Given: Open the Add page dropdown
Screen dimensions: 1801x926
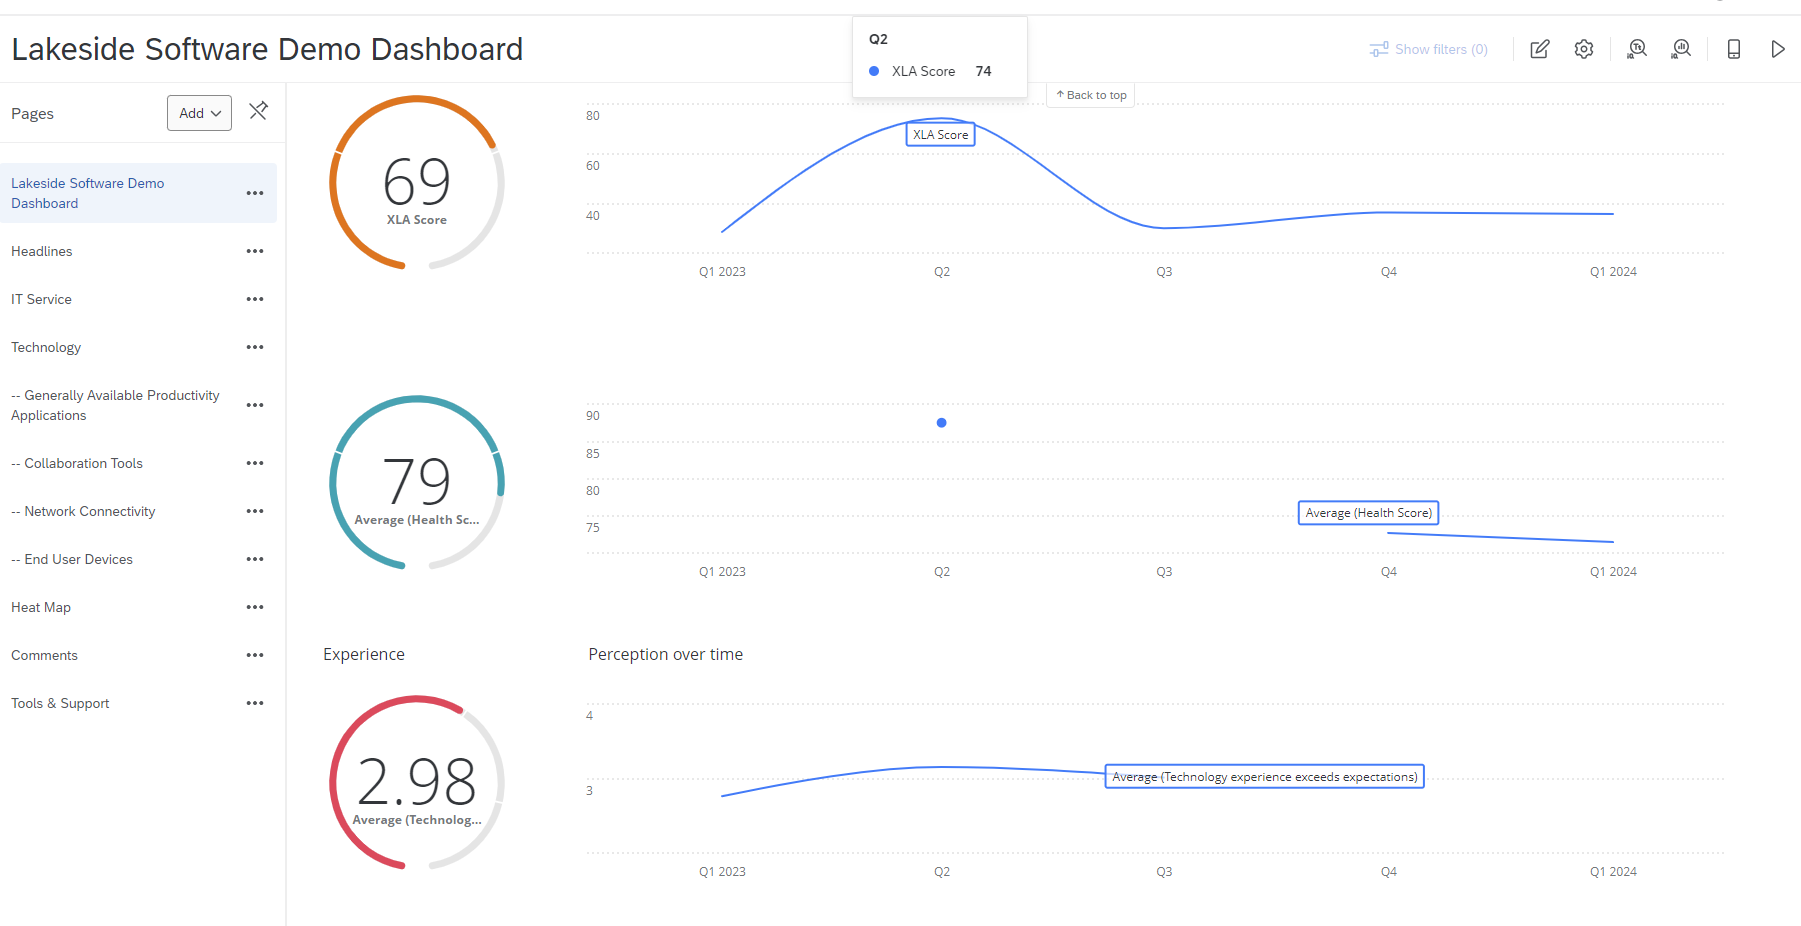Looking at the screenshot, I should (199, 113).
